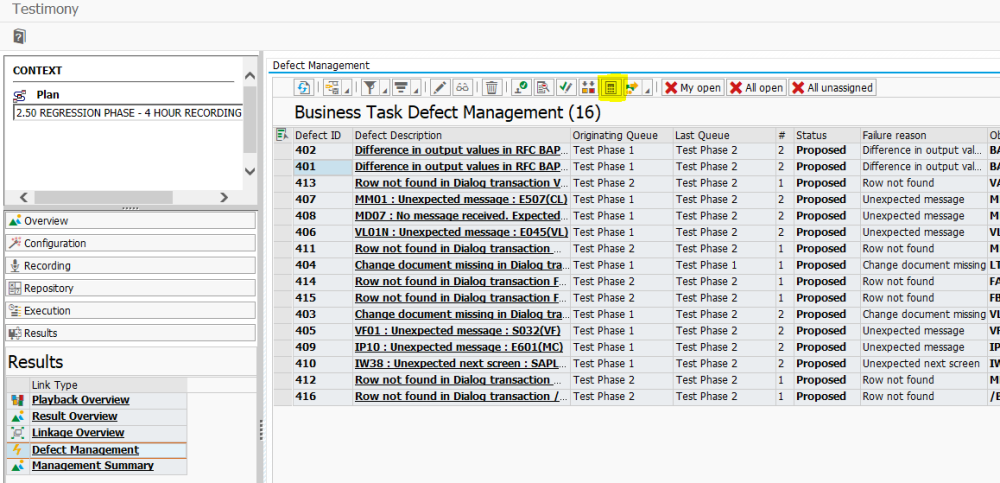
Task: Open the Execution navigation section
Action: [131, 311]
